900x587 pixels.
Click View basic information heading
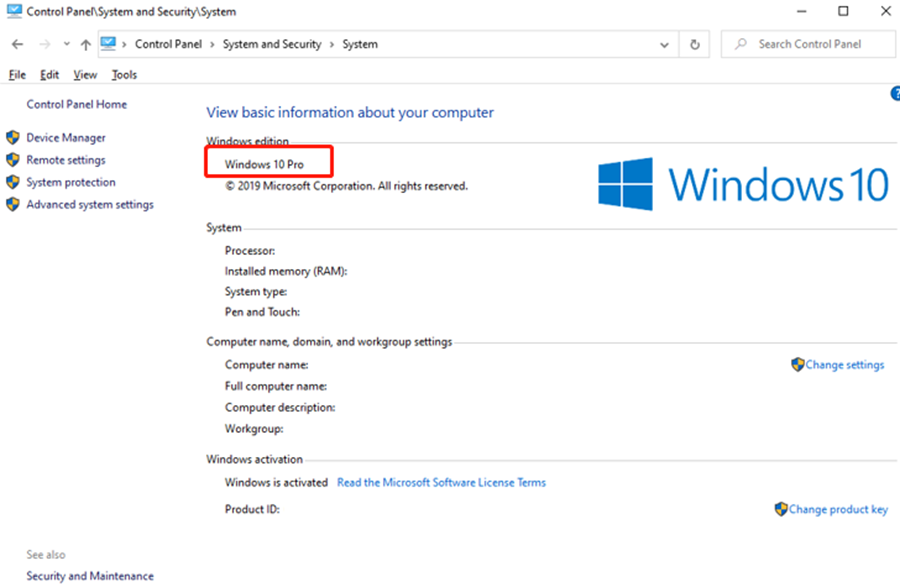click(350, 112)
